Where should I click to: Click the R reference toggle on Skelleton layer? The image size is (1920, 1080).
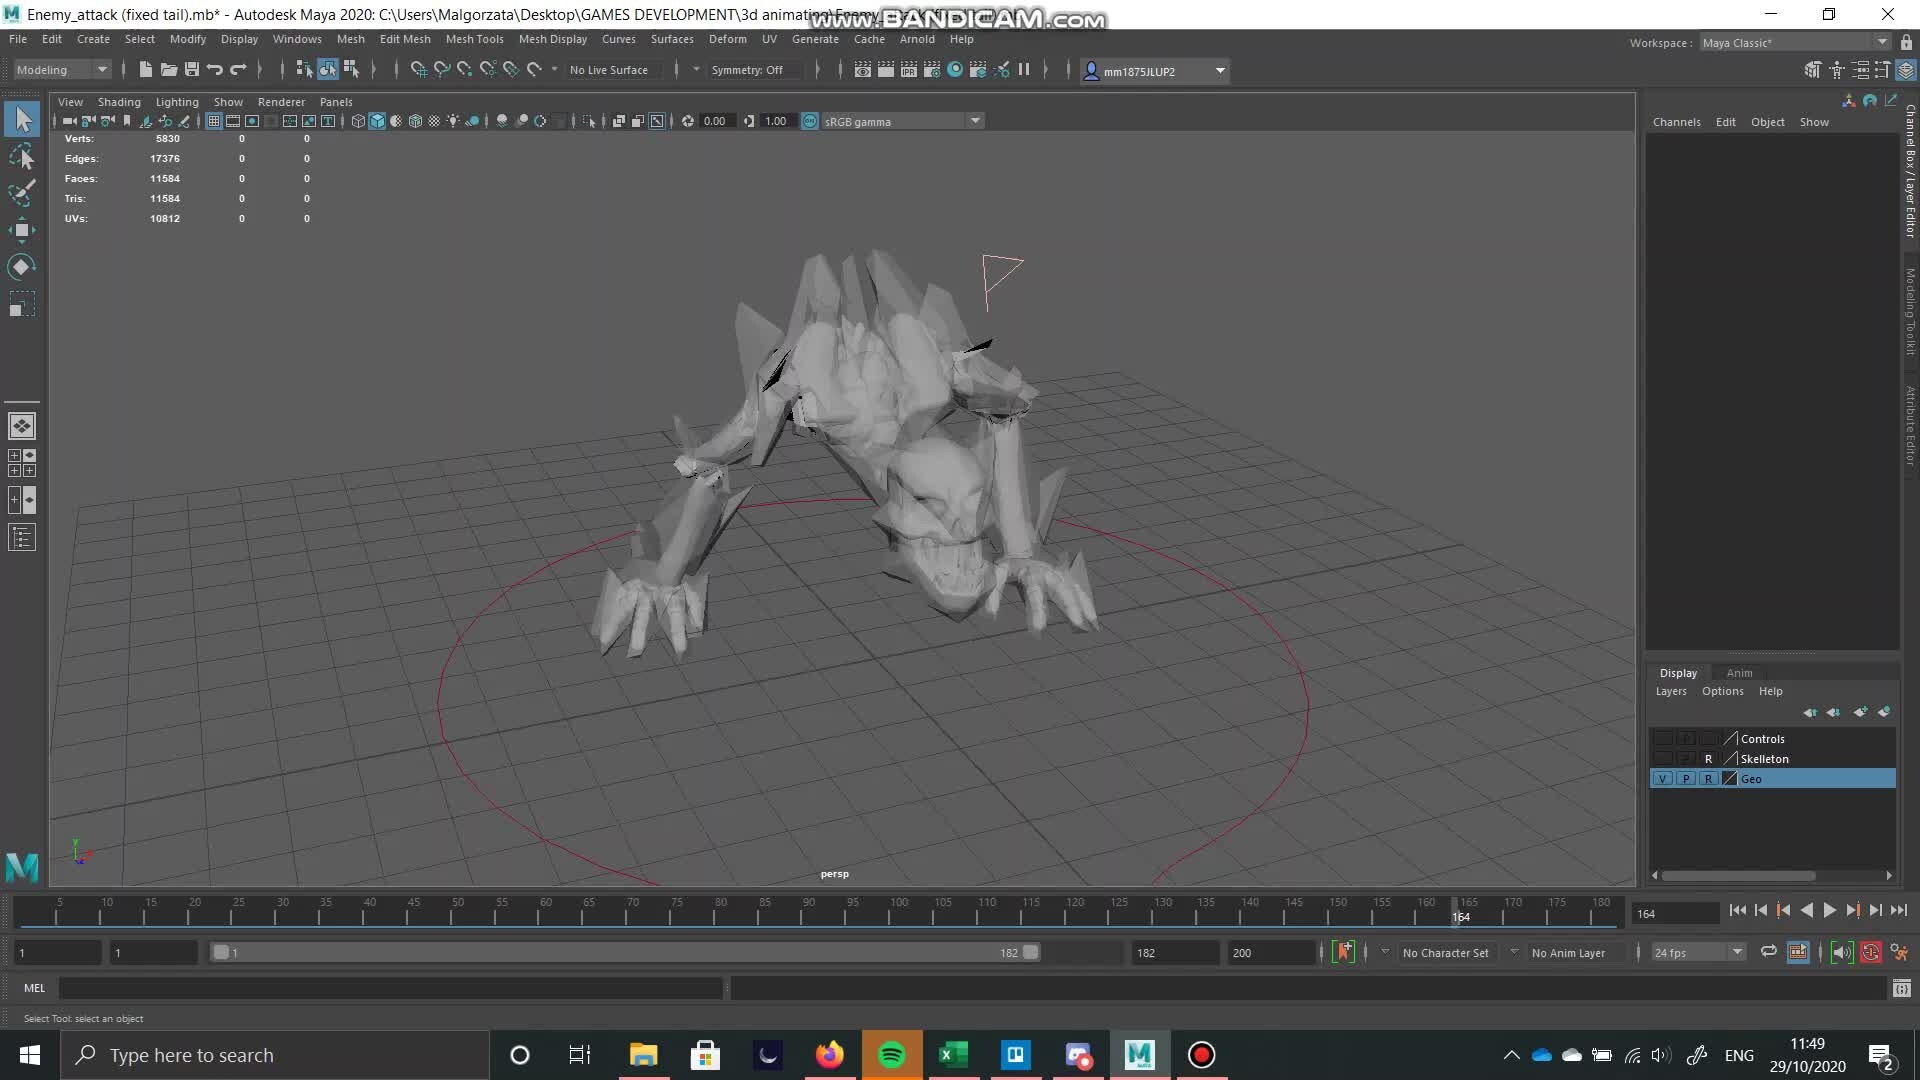[x=1708, y=759]
